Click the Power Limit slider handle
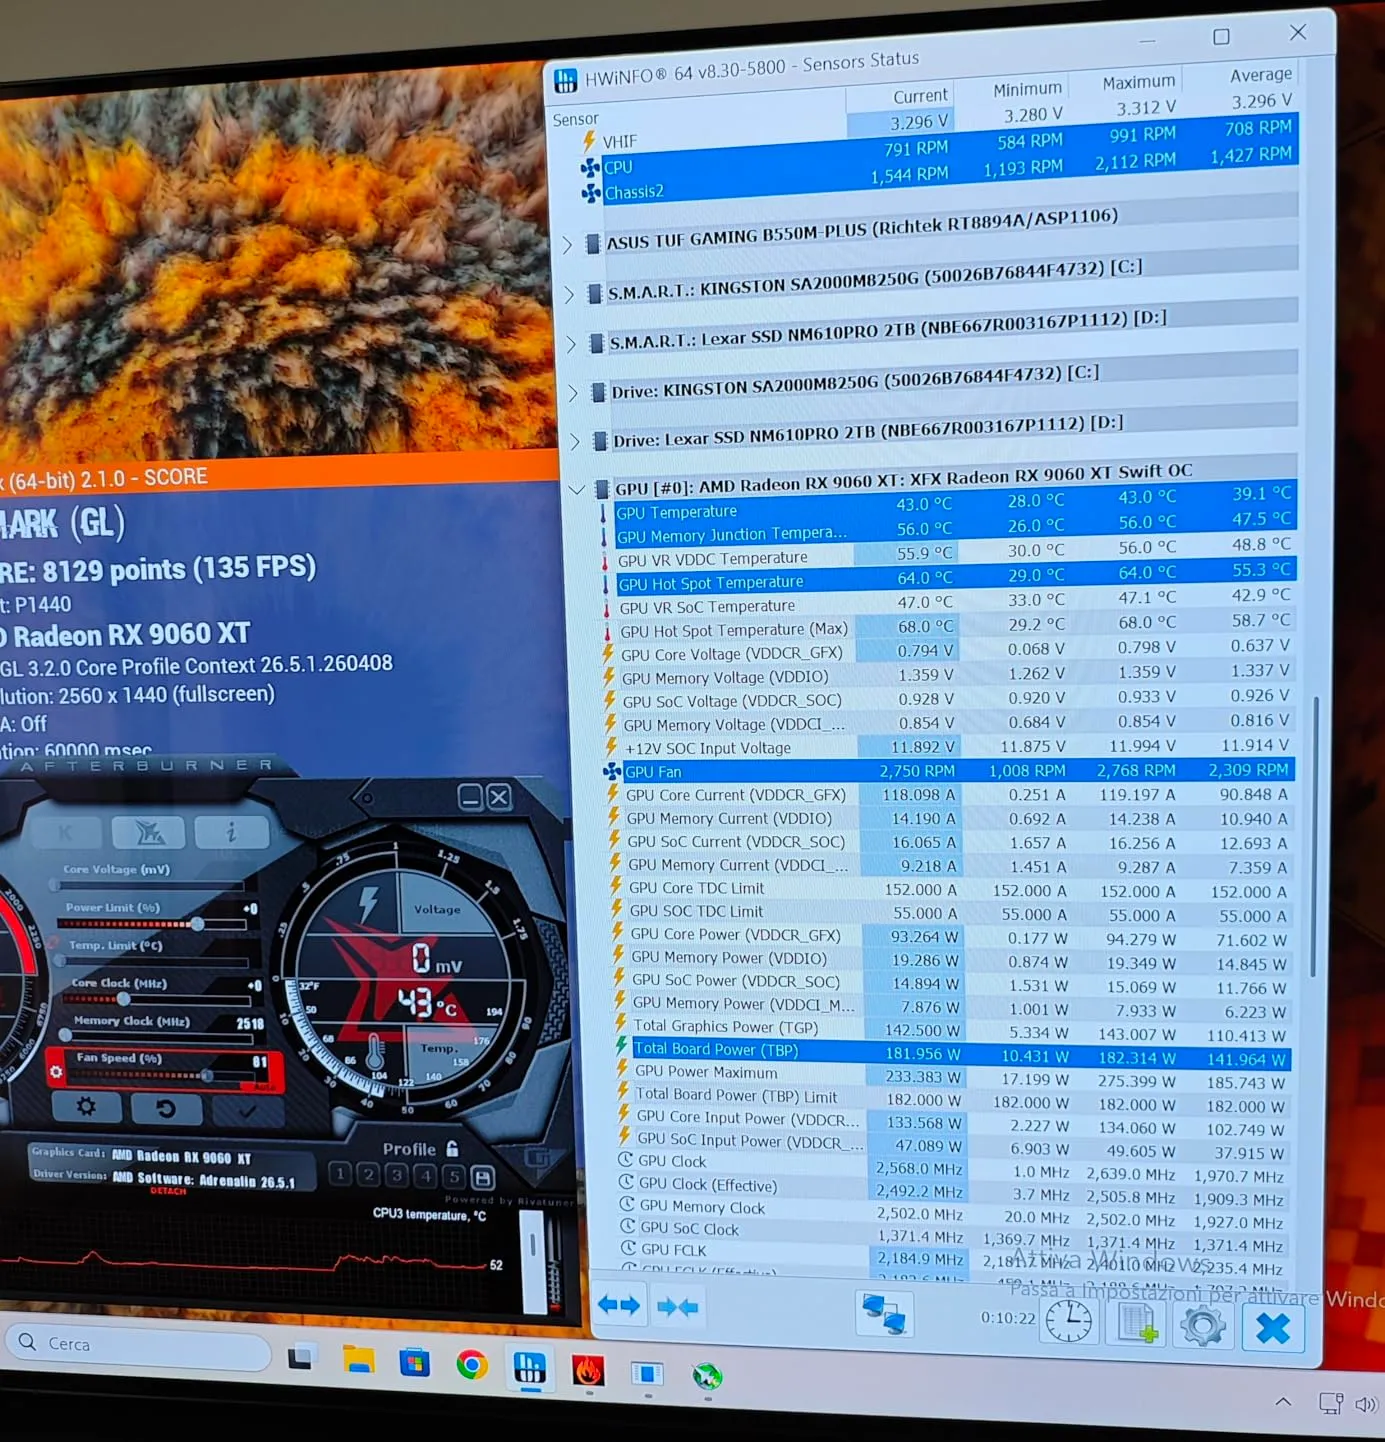This screenshot has height=1442, width=1385. tap(198, 924)
